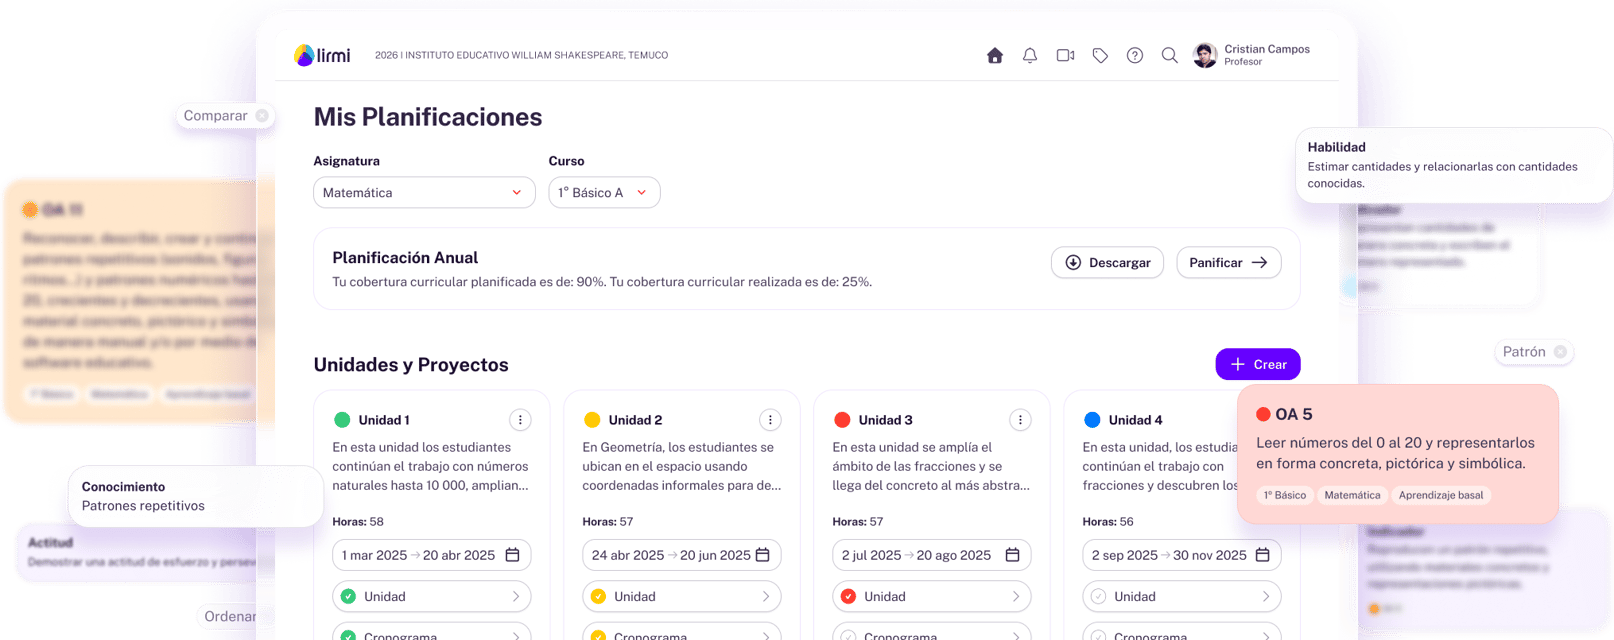Screen dimensions: 1614x640
Task: Select the 1 mar 2025 – 20 abr 2025 date field
Action: tap(432, 555)
